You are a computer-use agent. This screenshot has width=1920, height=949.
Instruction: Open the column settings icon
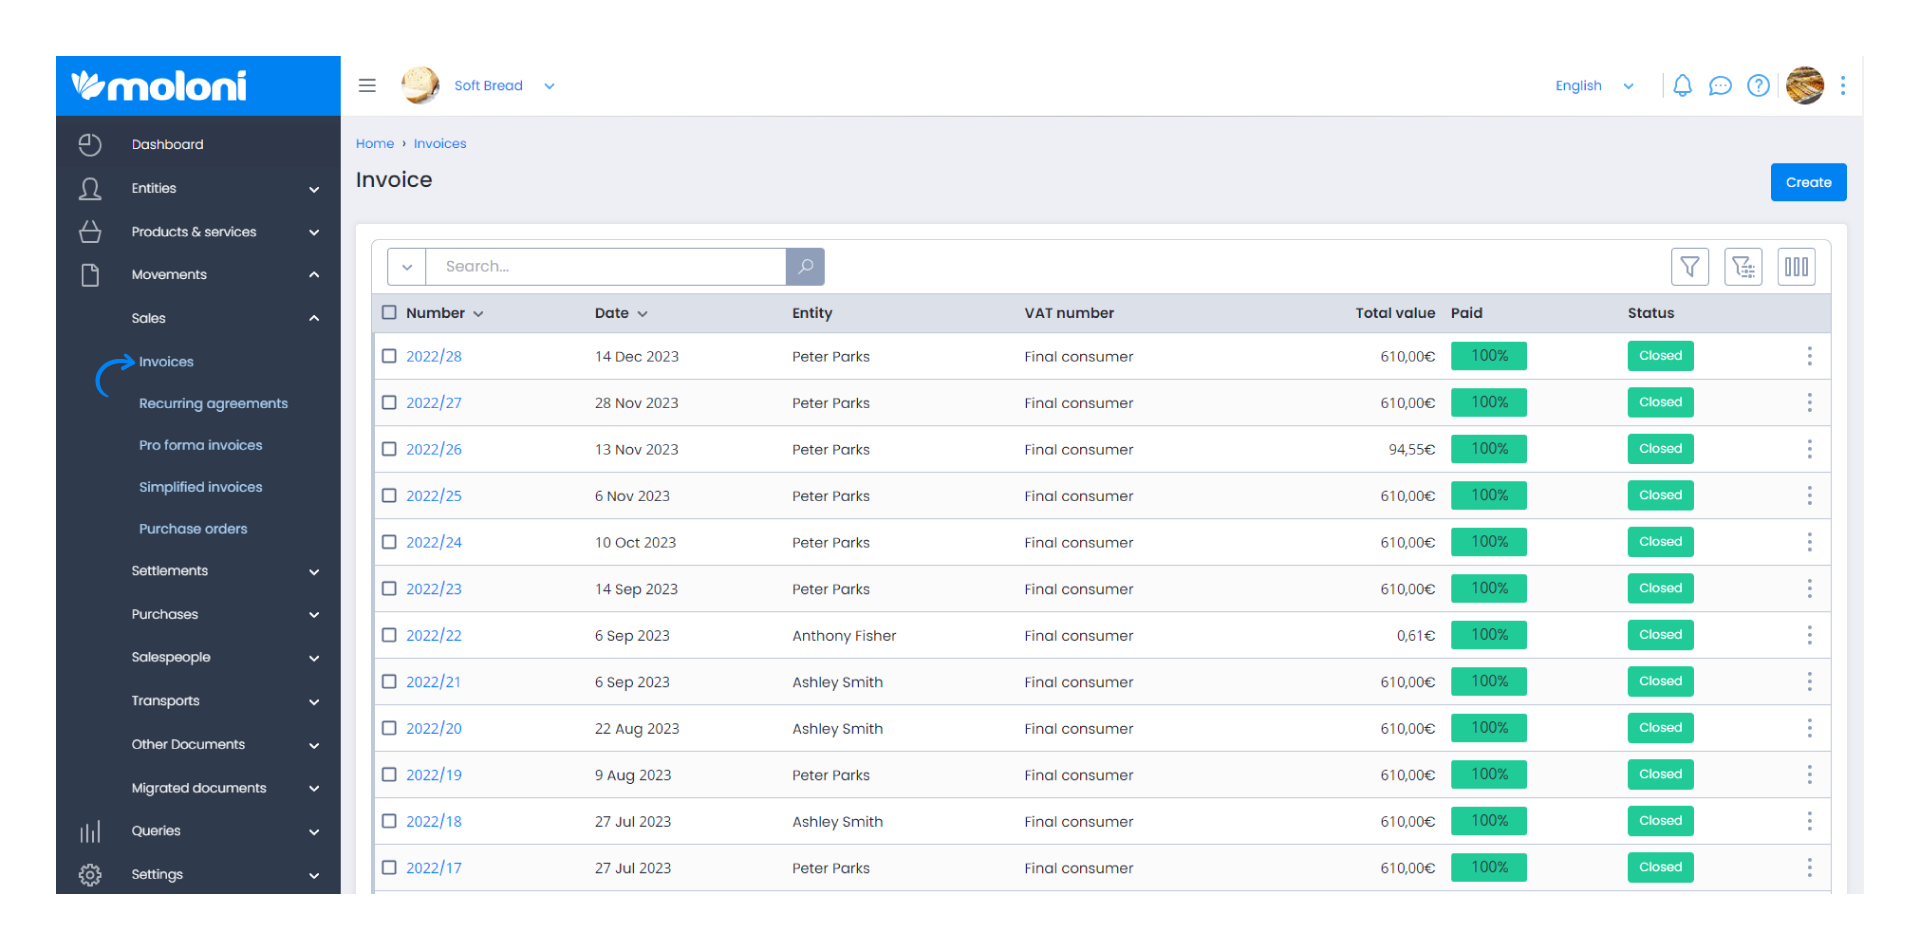[x=1796, y=267]
